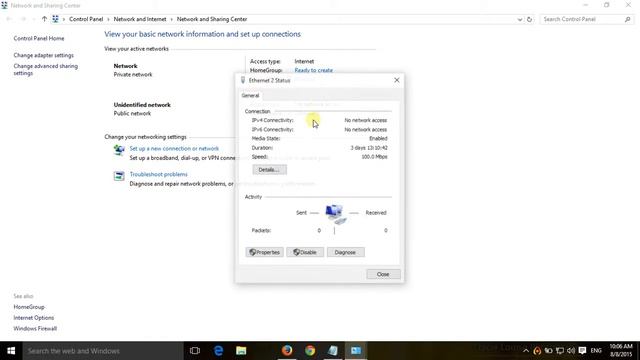Click the 100.0 Mbps speed value
Image resolution: width=640 pixels, height=360 pixels.
pyautogui.click(x=374, y=157)
